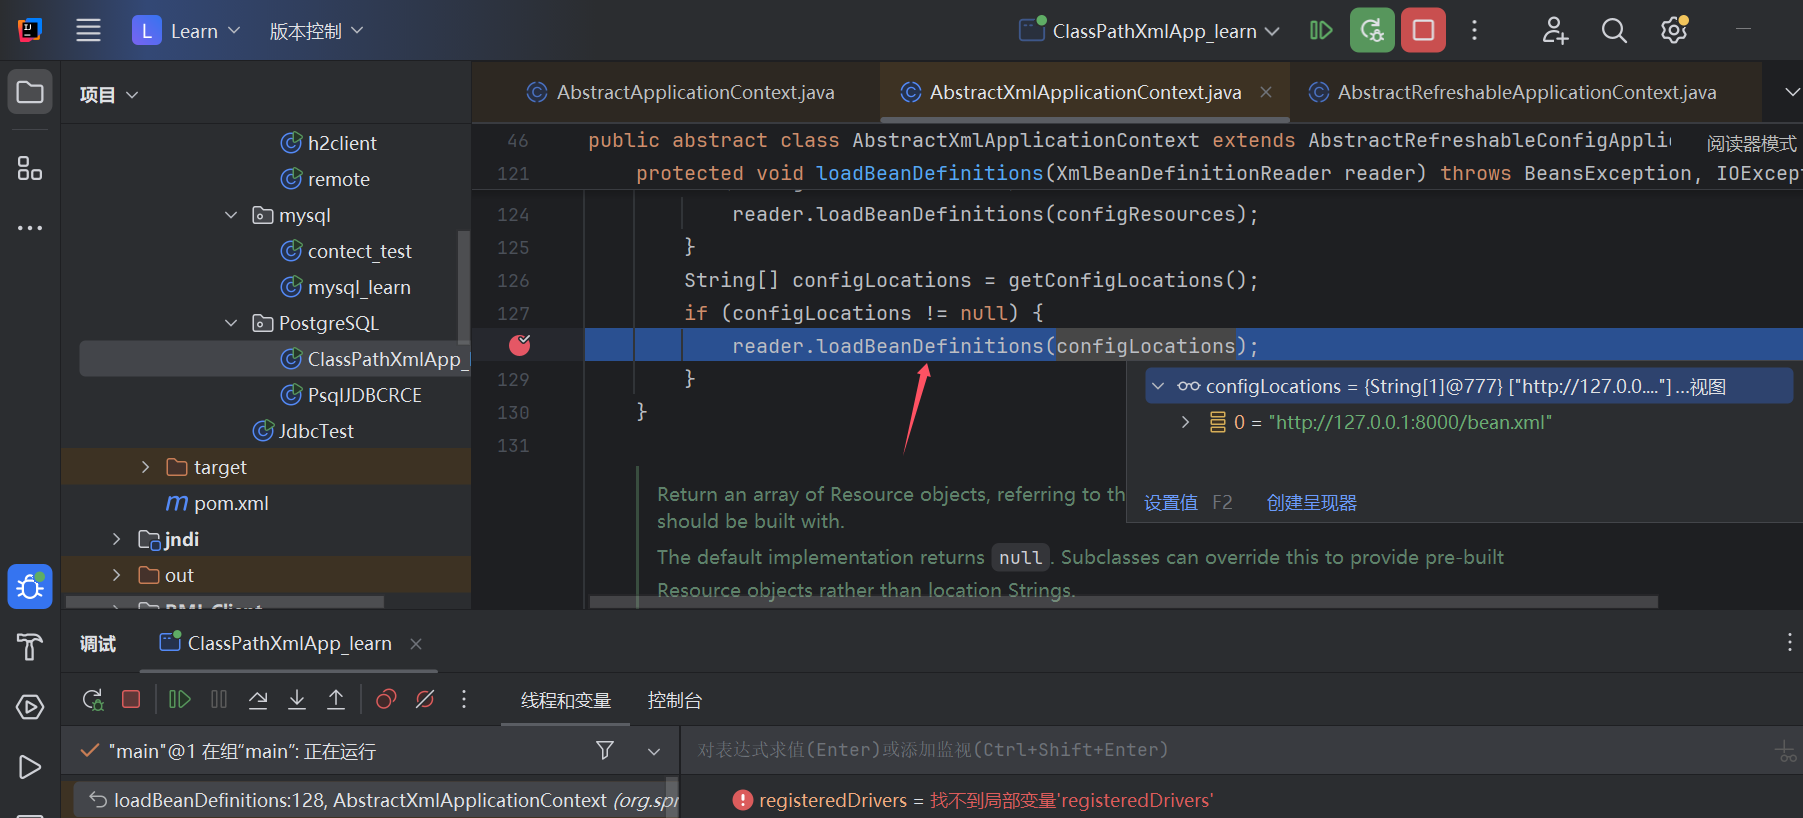Resume program from top toolbar
The width and height of the screenshot is (1803, 818).
coord(1321,30)
